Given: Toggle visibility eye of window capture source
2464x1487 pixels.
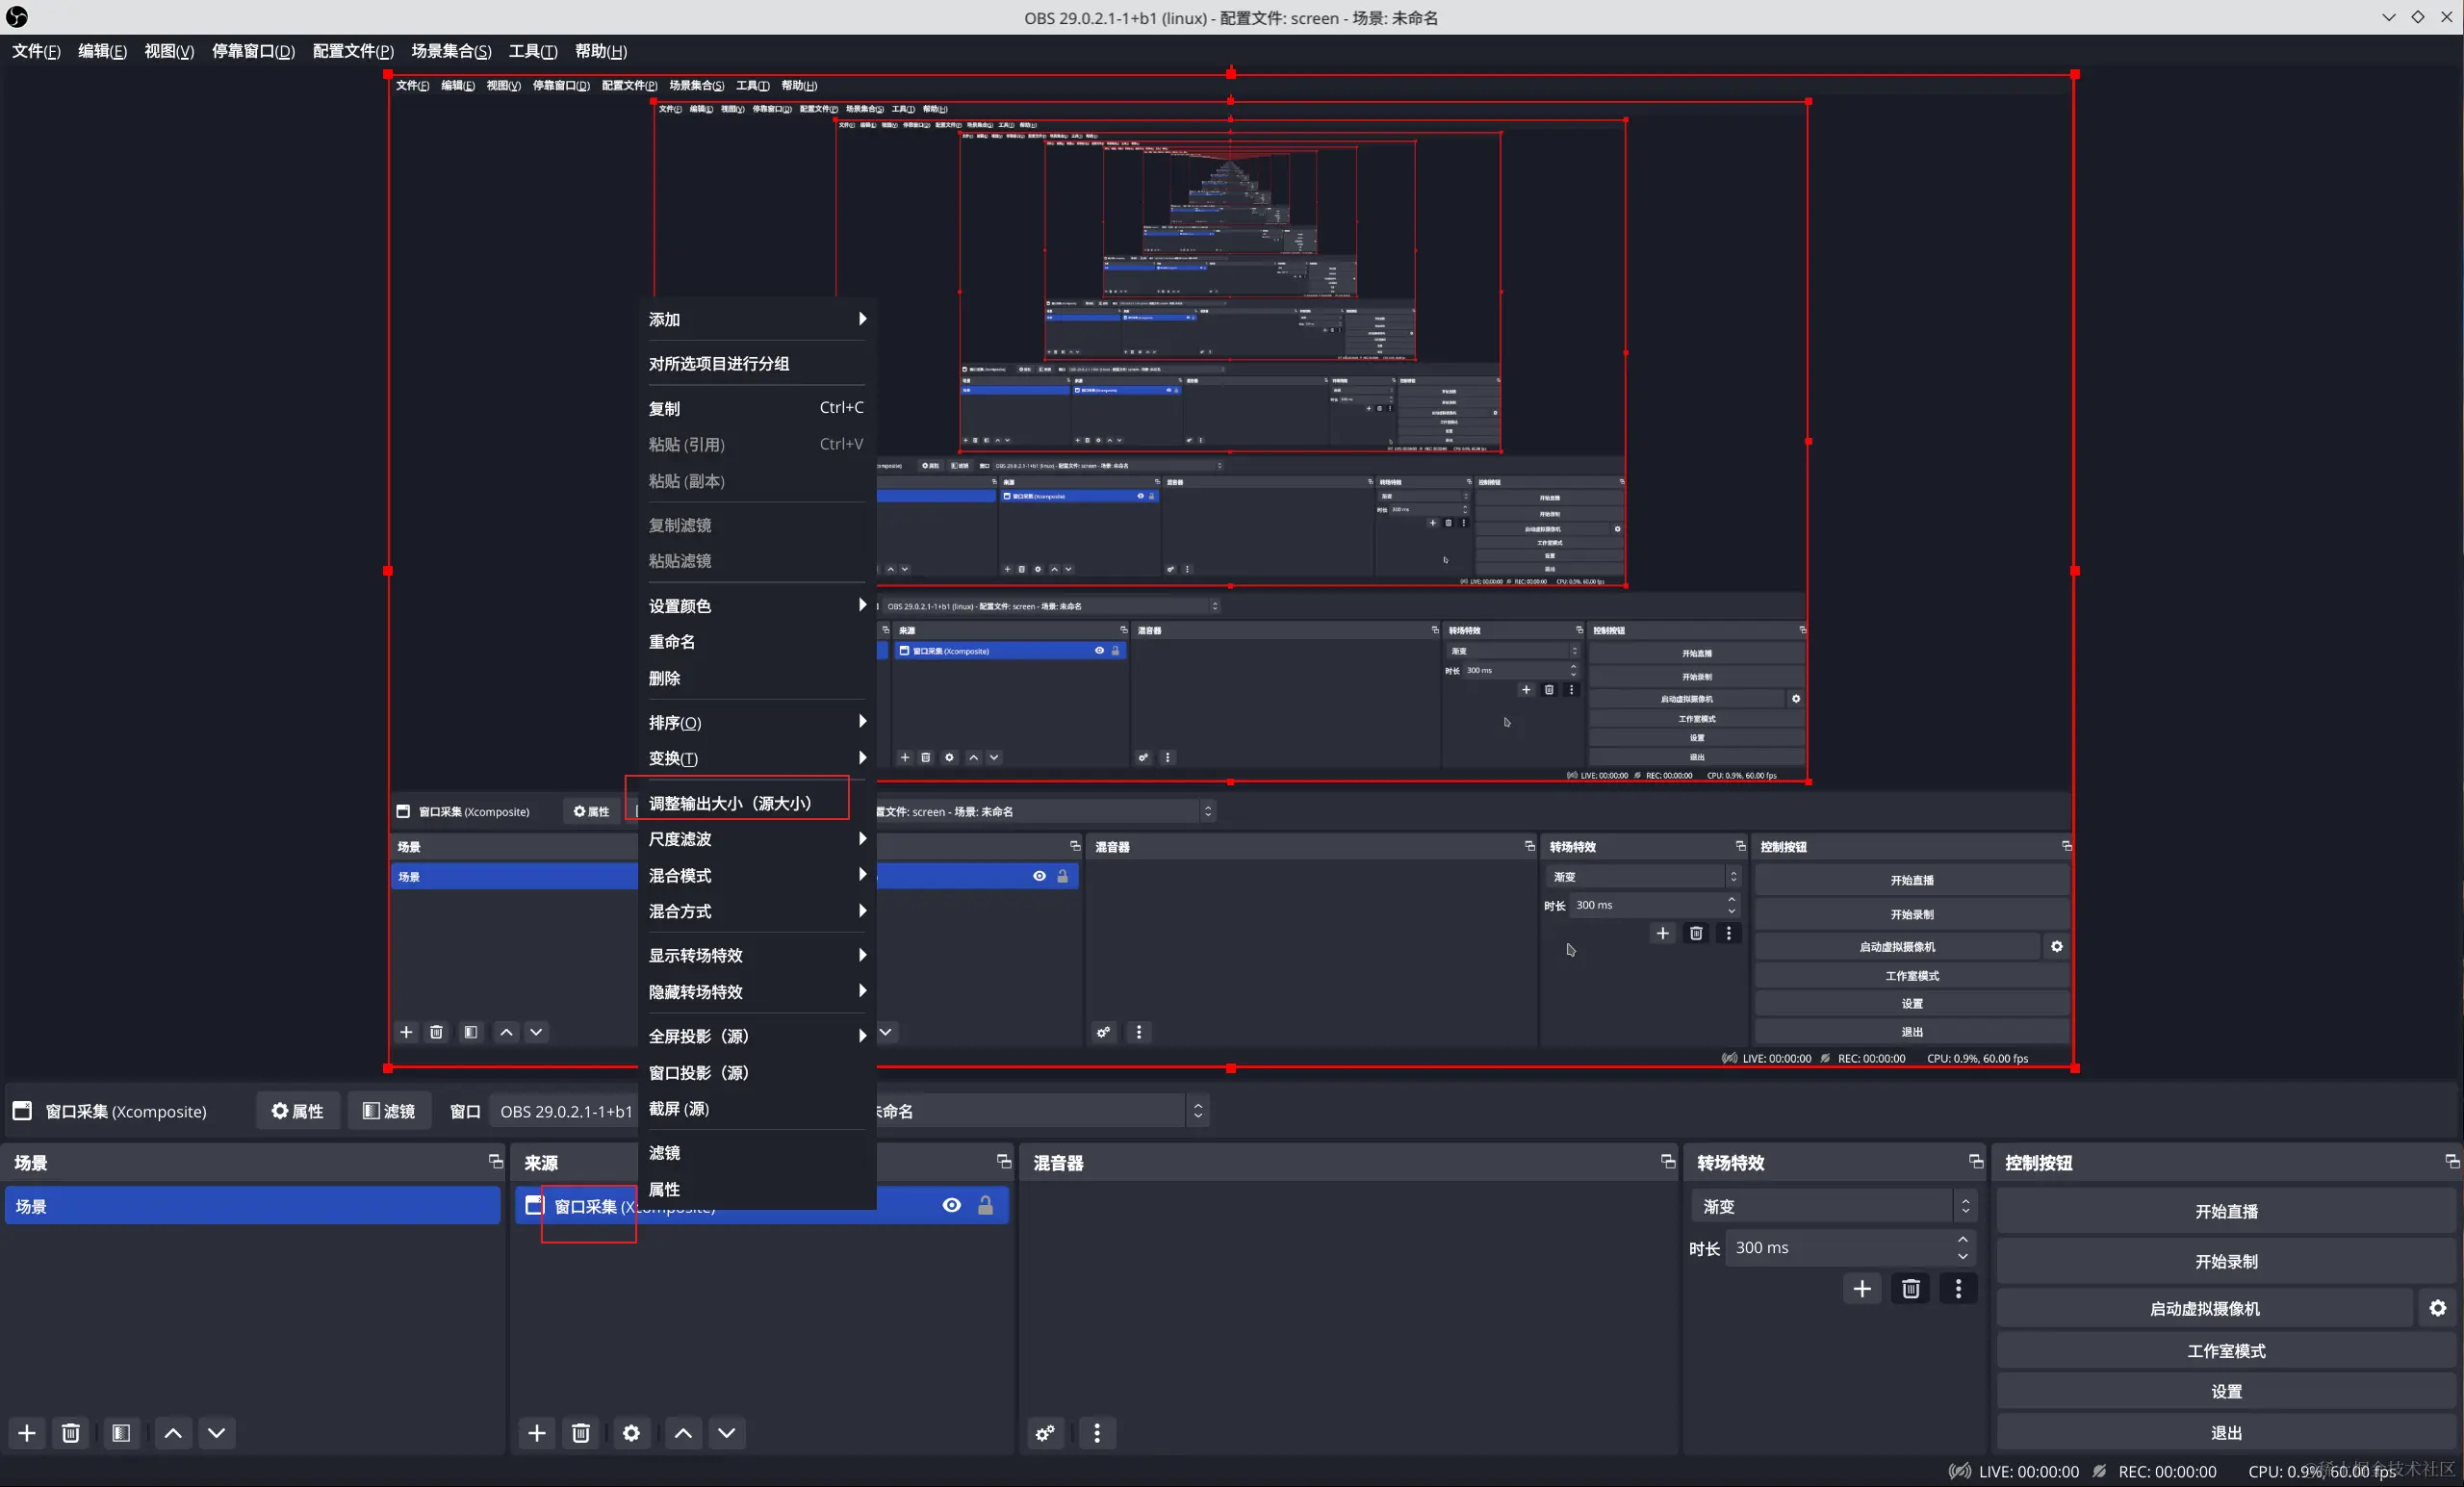Looking at the screenshot, I should tap(952, 1205).
